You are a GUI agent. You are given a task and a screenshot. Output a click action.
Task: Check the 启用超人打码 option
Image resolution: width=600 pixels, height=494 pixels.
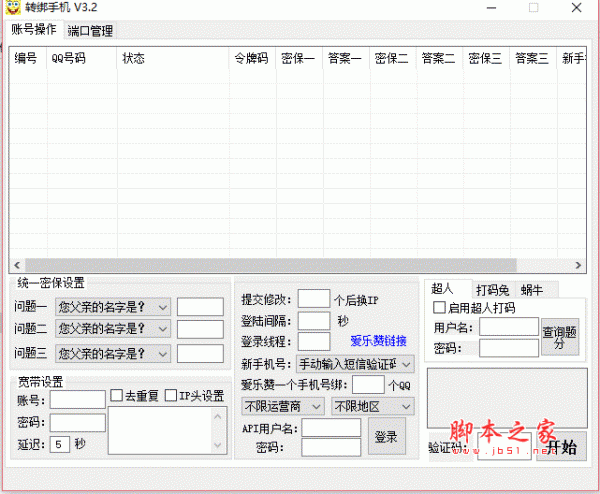point(439,307)
